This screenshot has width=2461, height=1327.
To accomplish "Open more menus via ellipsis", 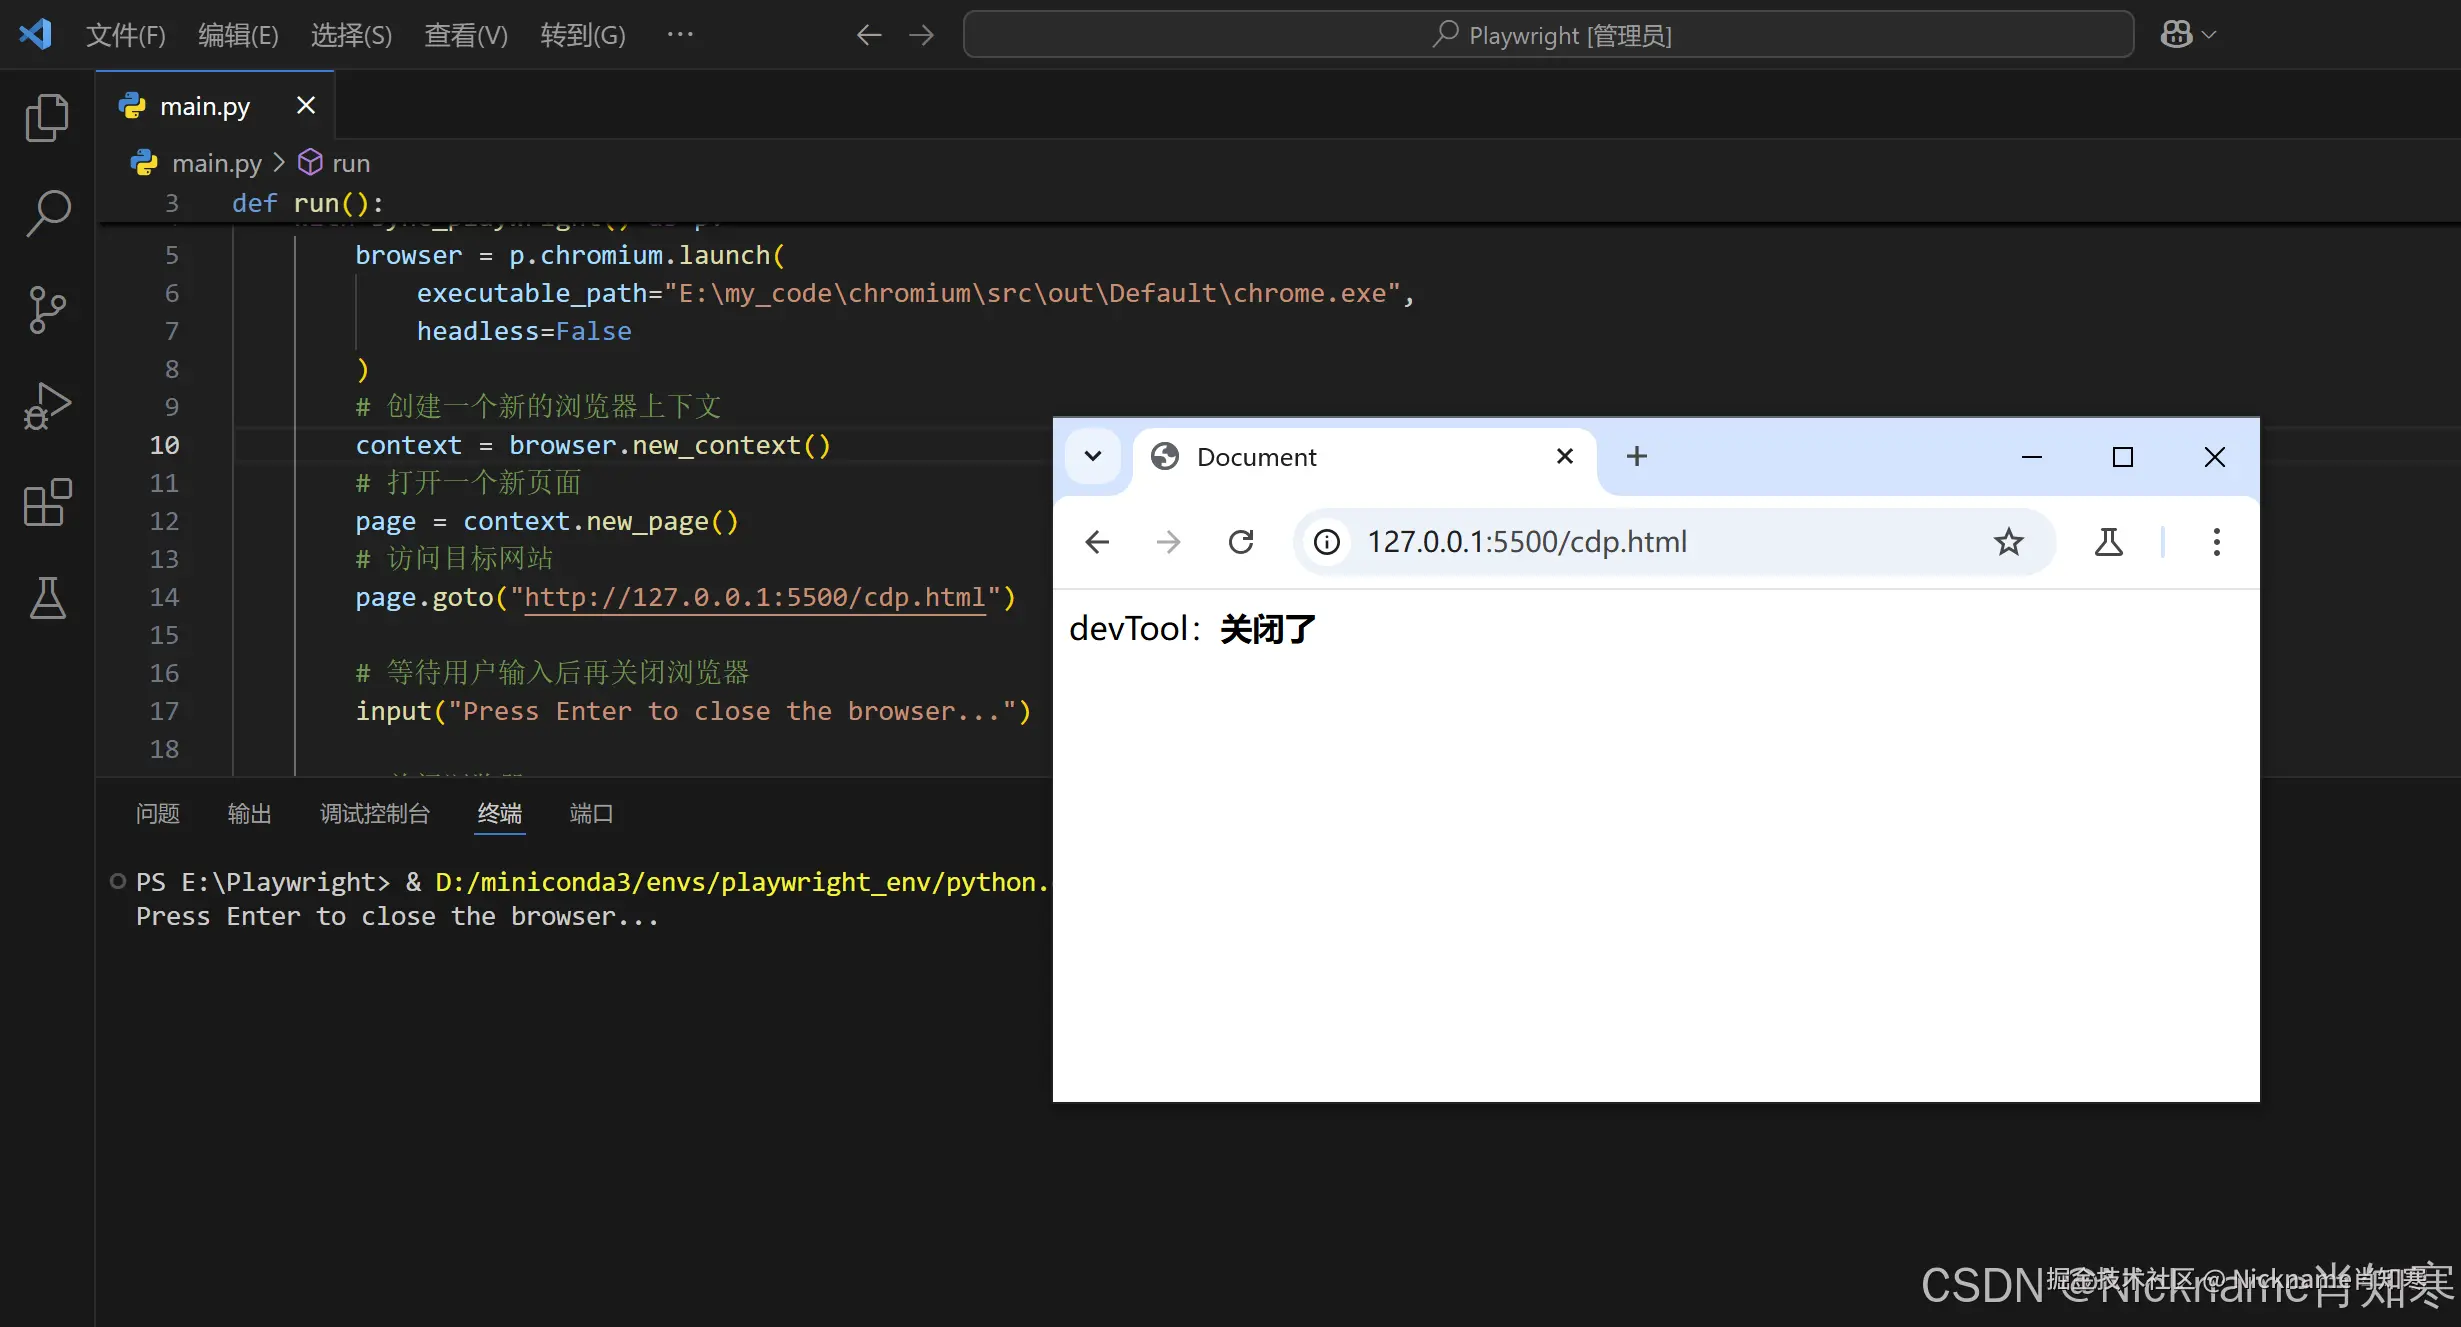I will [680, 35].
